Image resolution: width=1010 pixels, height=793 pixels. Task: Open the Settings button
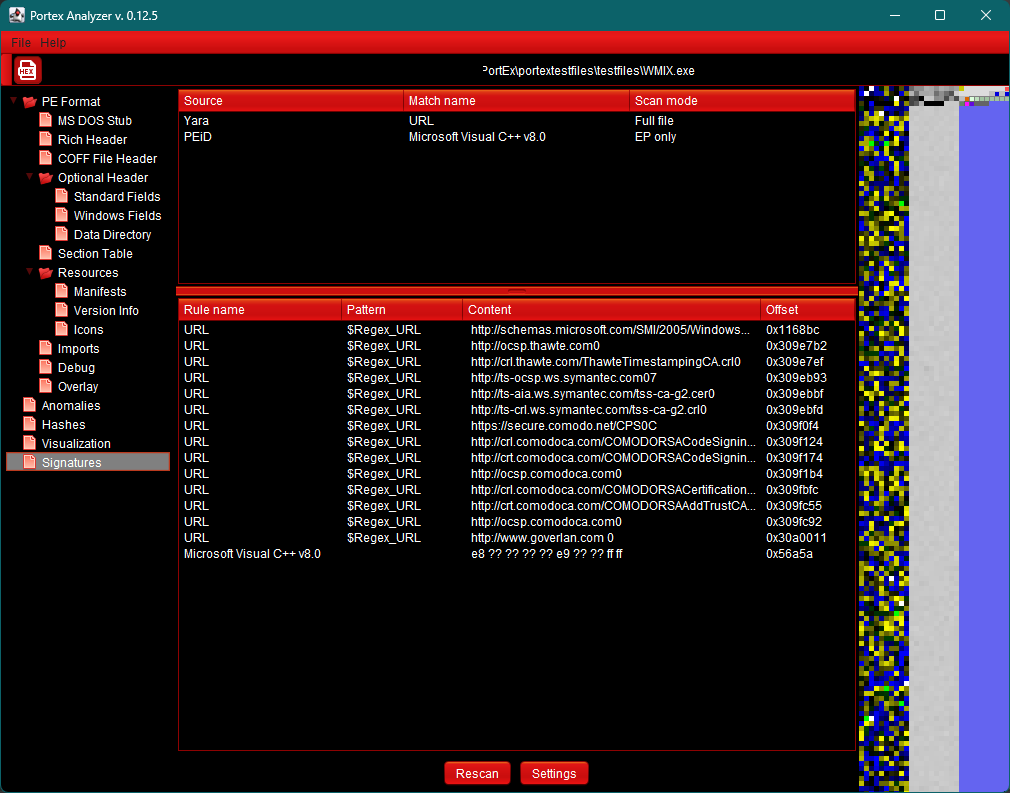pos(554,774)
